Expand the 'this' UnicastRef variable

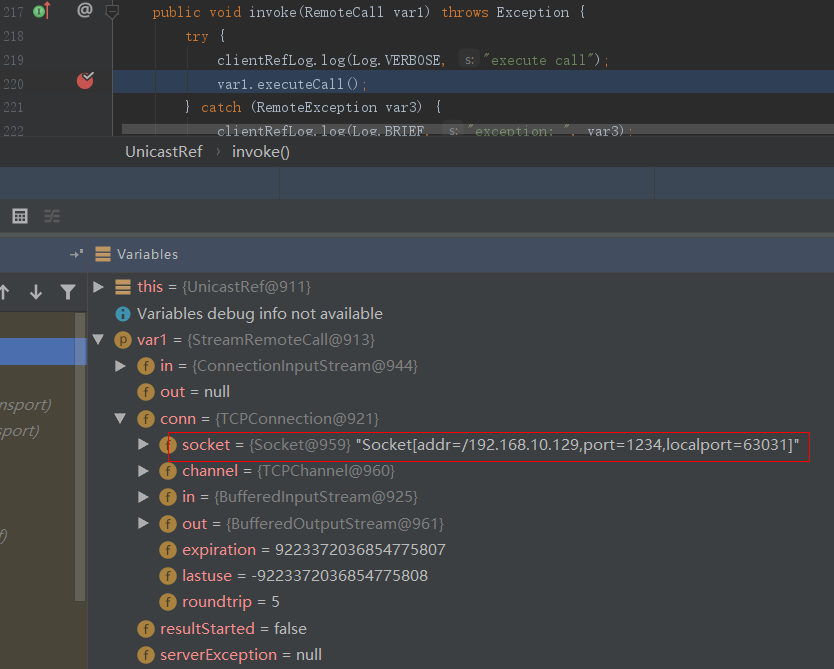[x=98, y=287]
